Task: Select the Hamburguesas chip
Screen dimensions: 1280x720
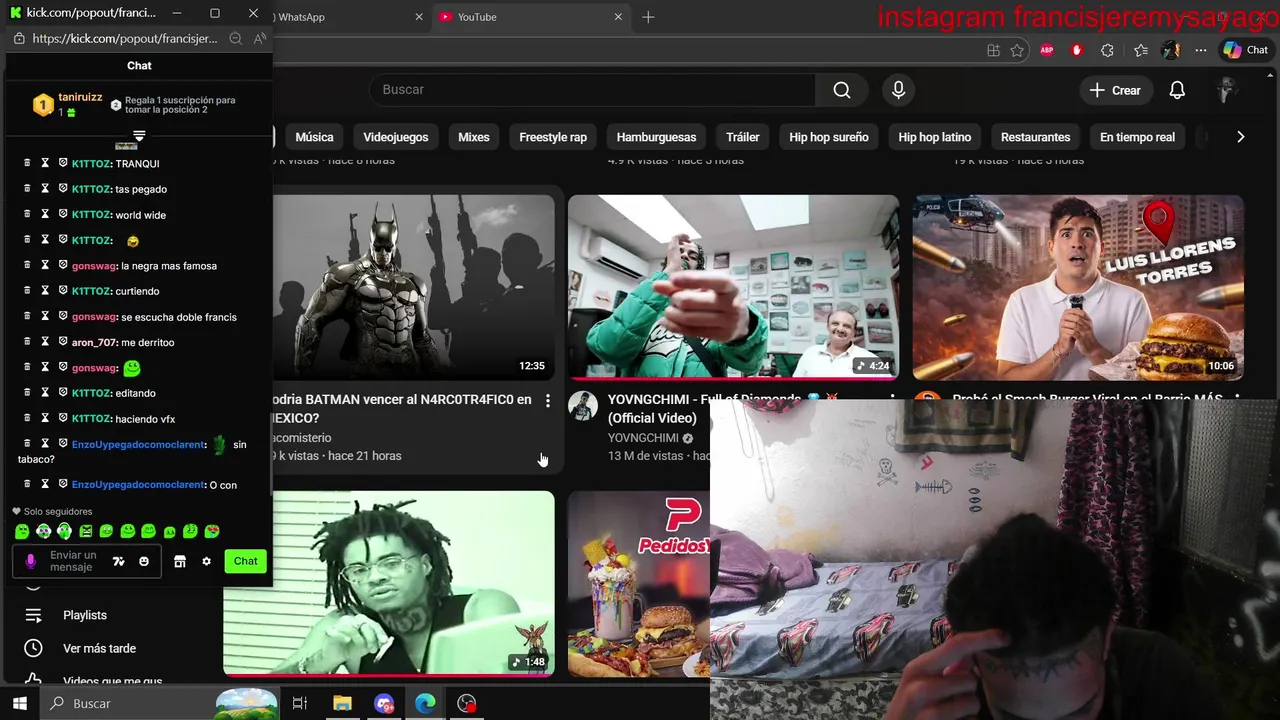Action: click(x=656, y=137)
